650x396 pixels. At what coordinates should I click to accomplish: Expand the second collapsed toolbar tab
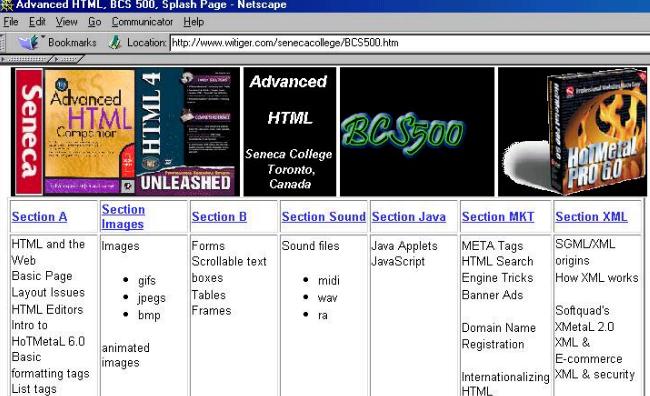[66, 59]
